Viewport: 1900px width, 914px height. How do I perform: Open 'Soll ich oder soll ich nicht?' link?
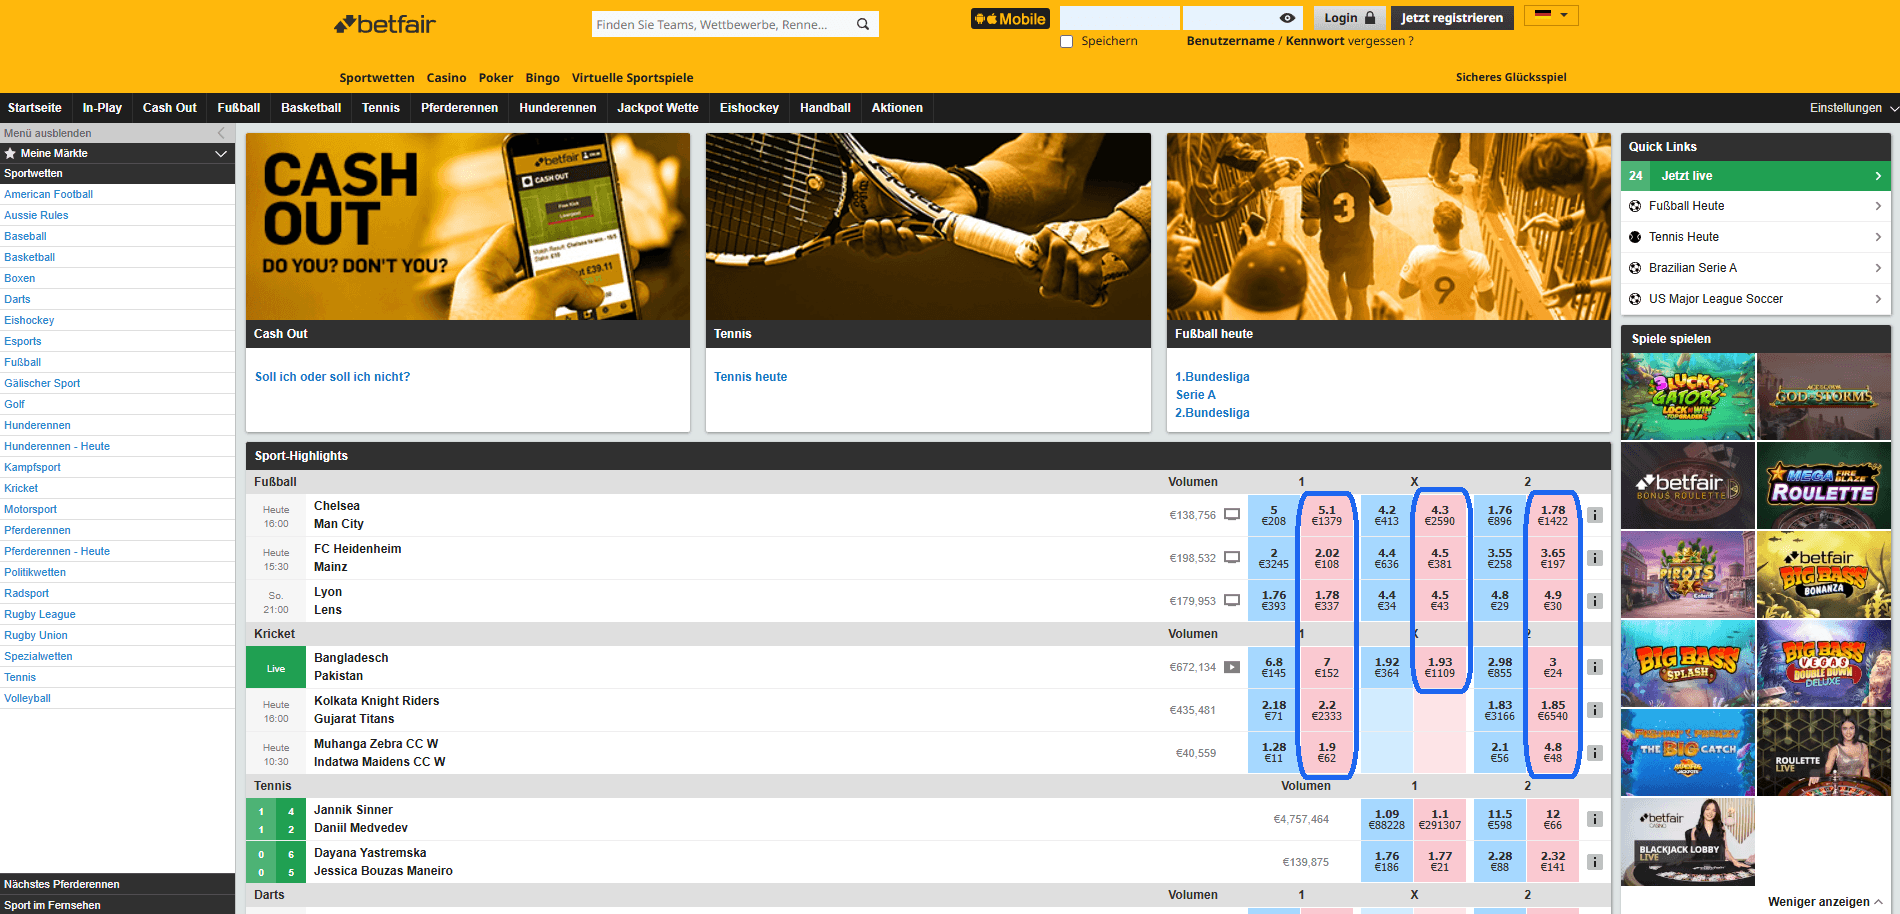pos(332,377)
